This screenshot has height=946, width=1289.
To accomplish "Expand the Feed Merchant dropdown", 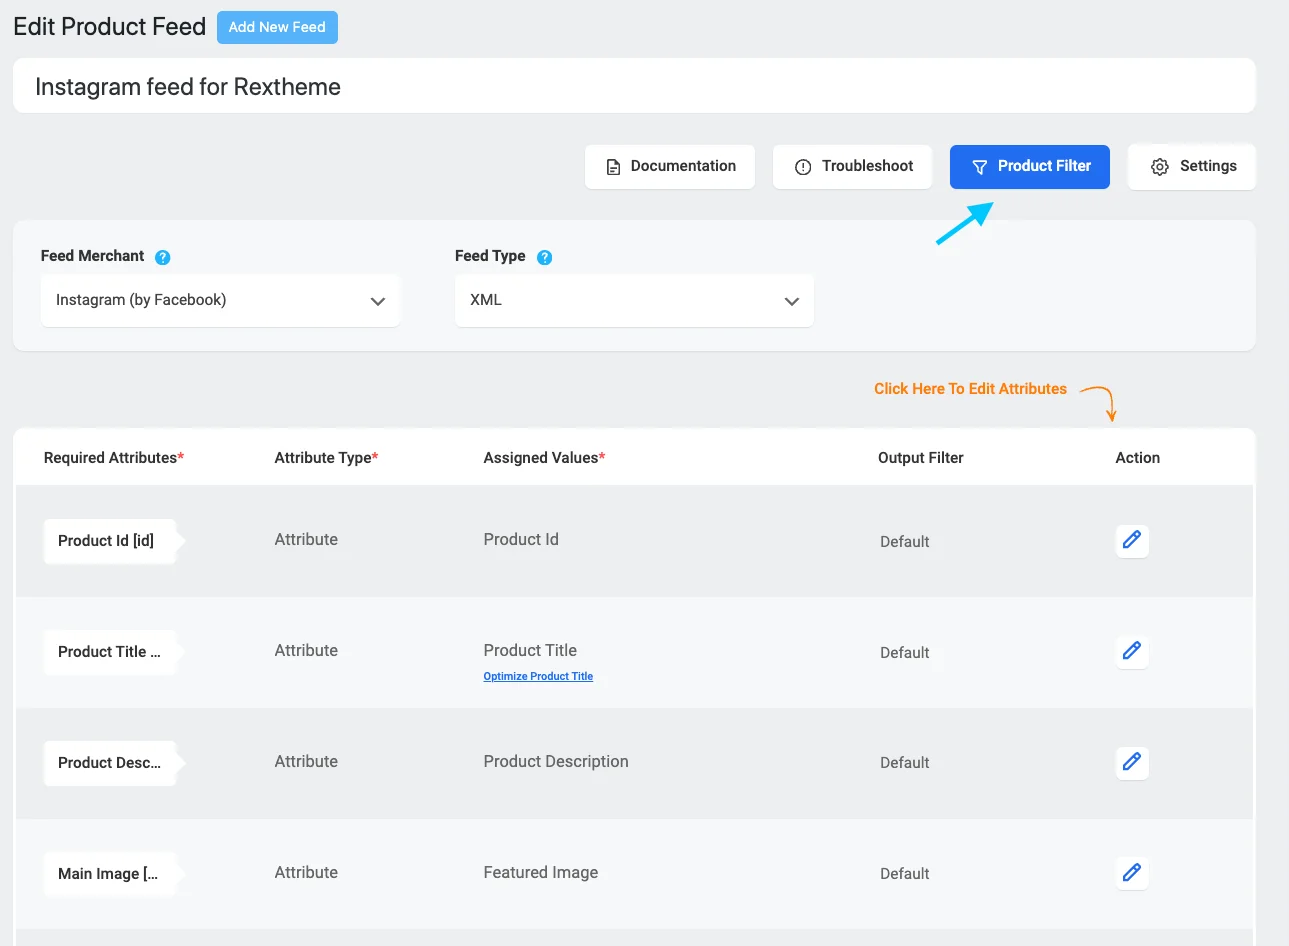I will tap(220, 300).
